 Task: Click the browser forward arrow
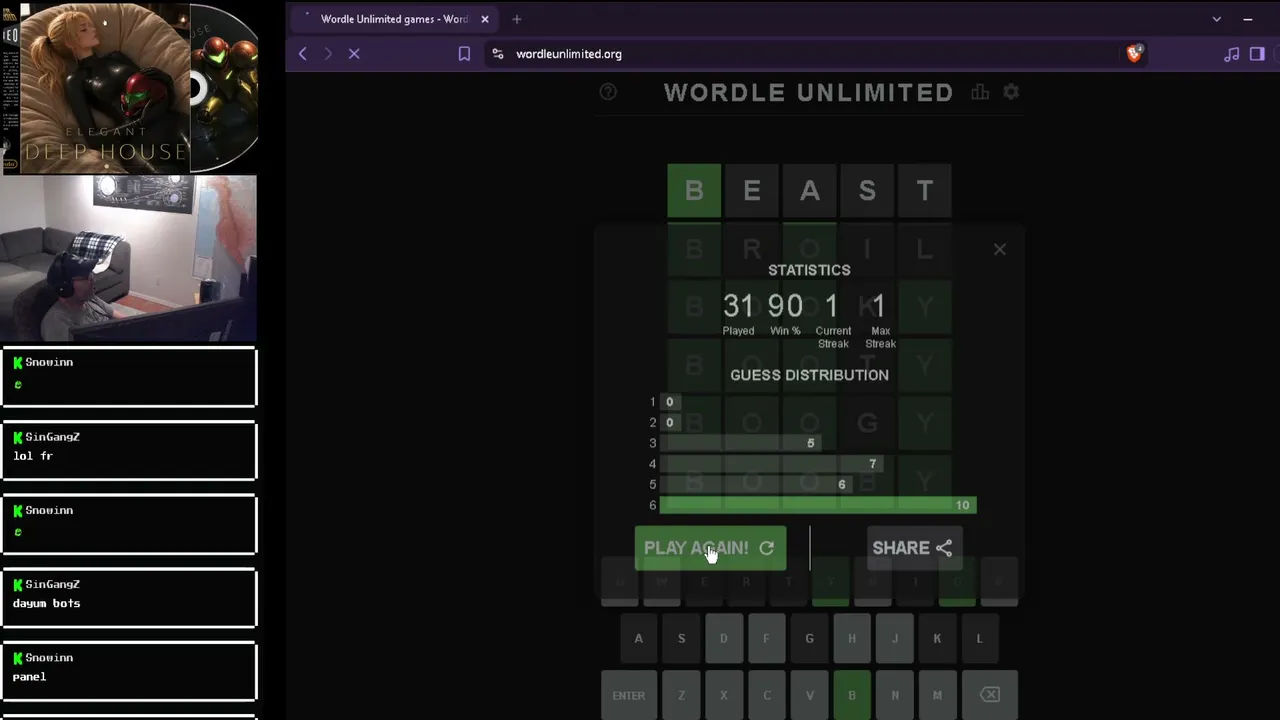click(328, 54)
